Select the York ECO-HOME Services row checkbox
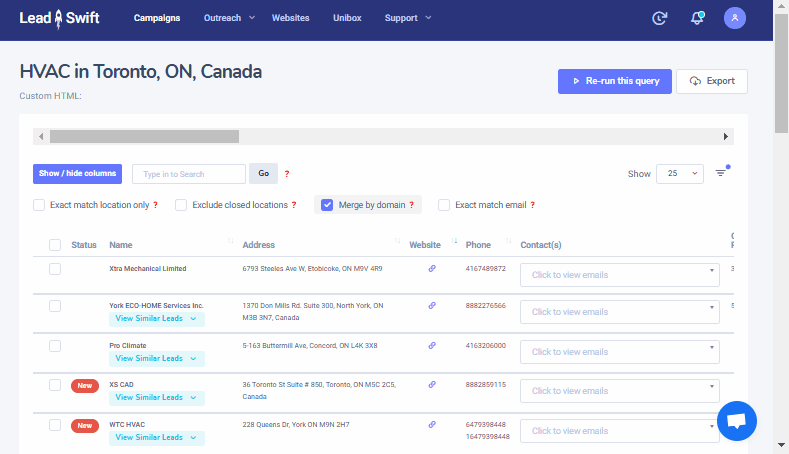This screenshot has width=789, height=454. (x=55, y=306)
